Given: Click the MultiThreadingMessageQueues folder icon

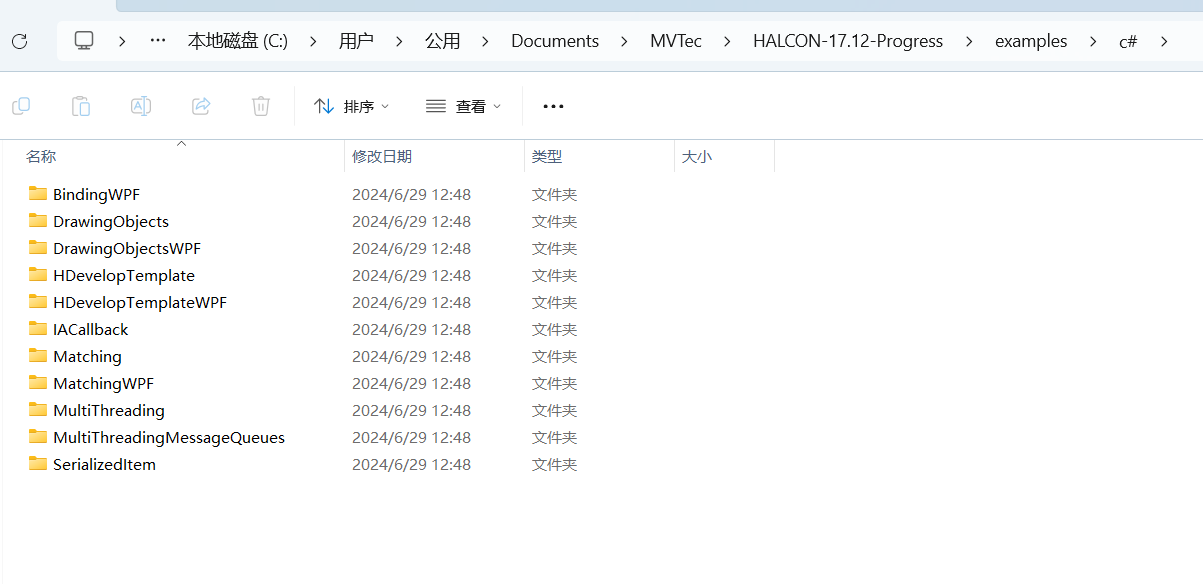Looking at the screenshot, I should point(38,436).
